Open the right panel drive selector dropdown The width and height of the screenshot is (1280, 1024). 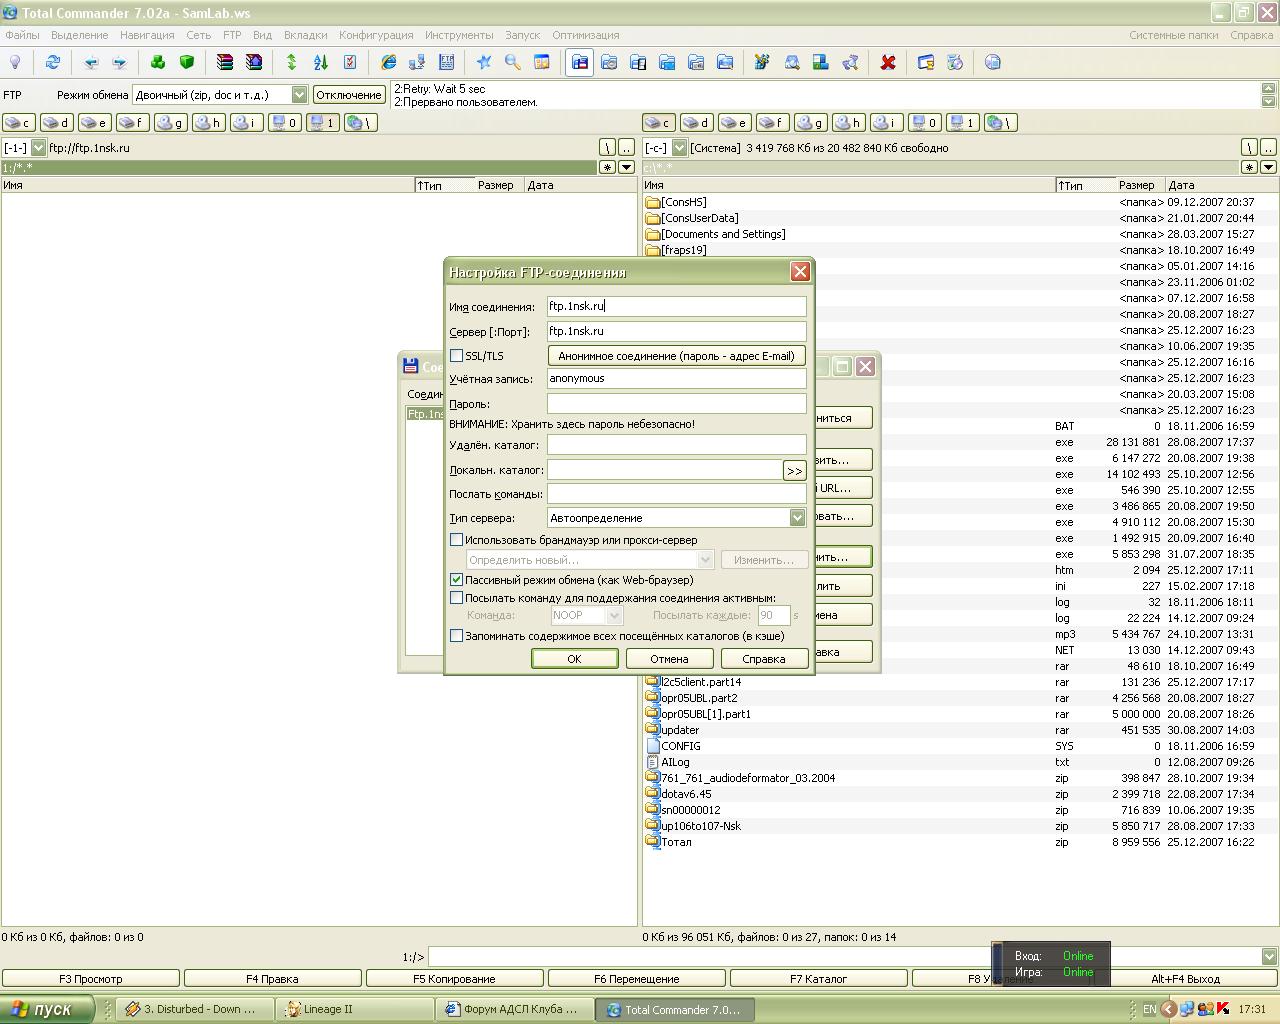point(679,148)
